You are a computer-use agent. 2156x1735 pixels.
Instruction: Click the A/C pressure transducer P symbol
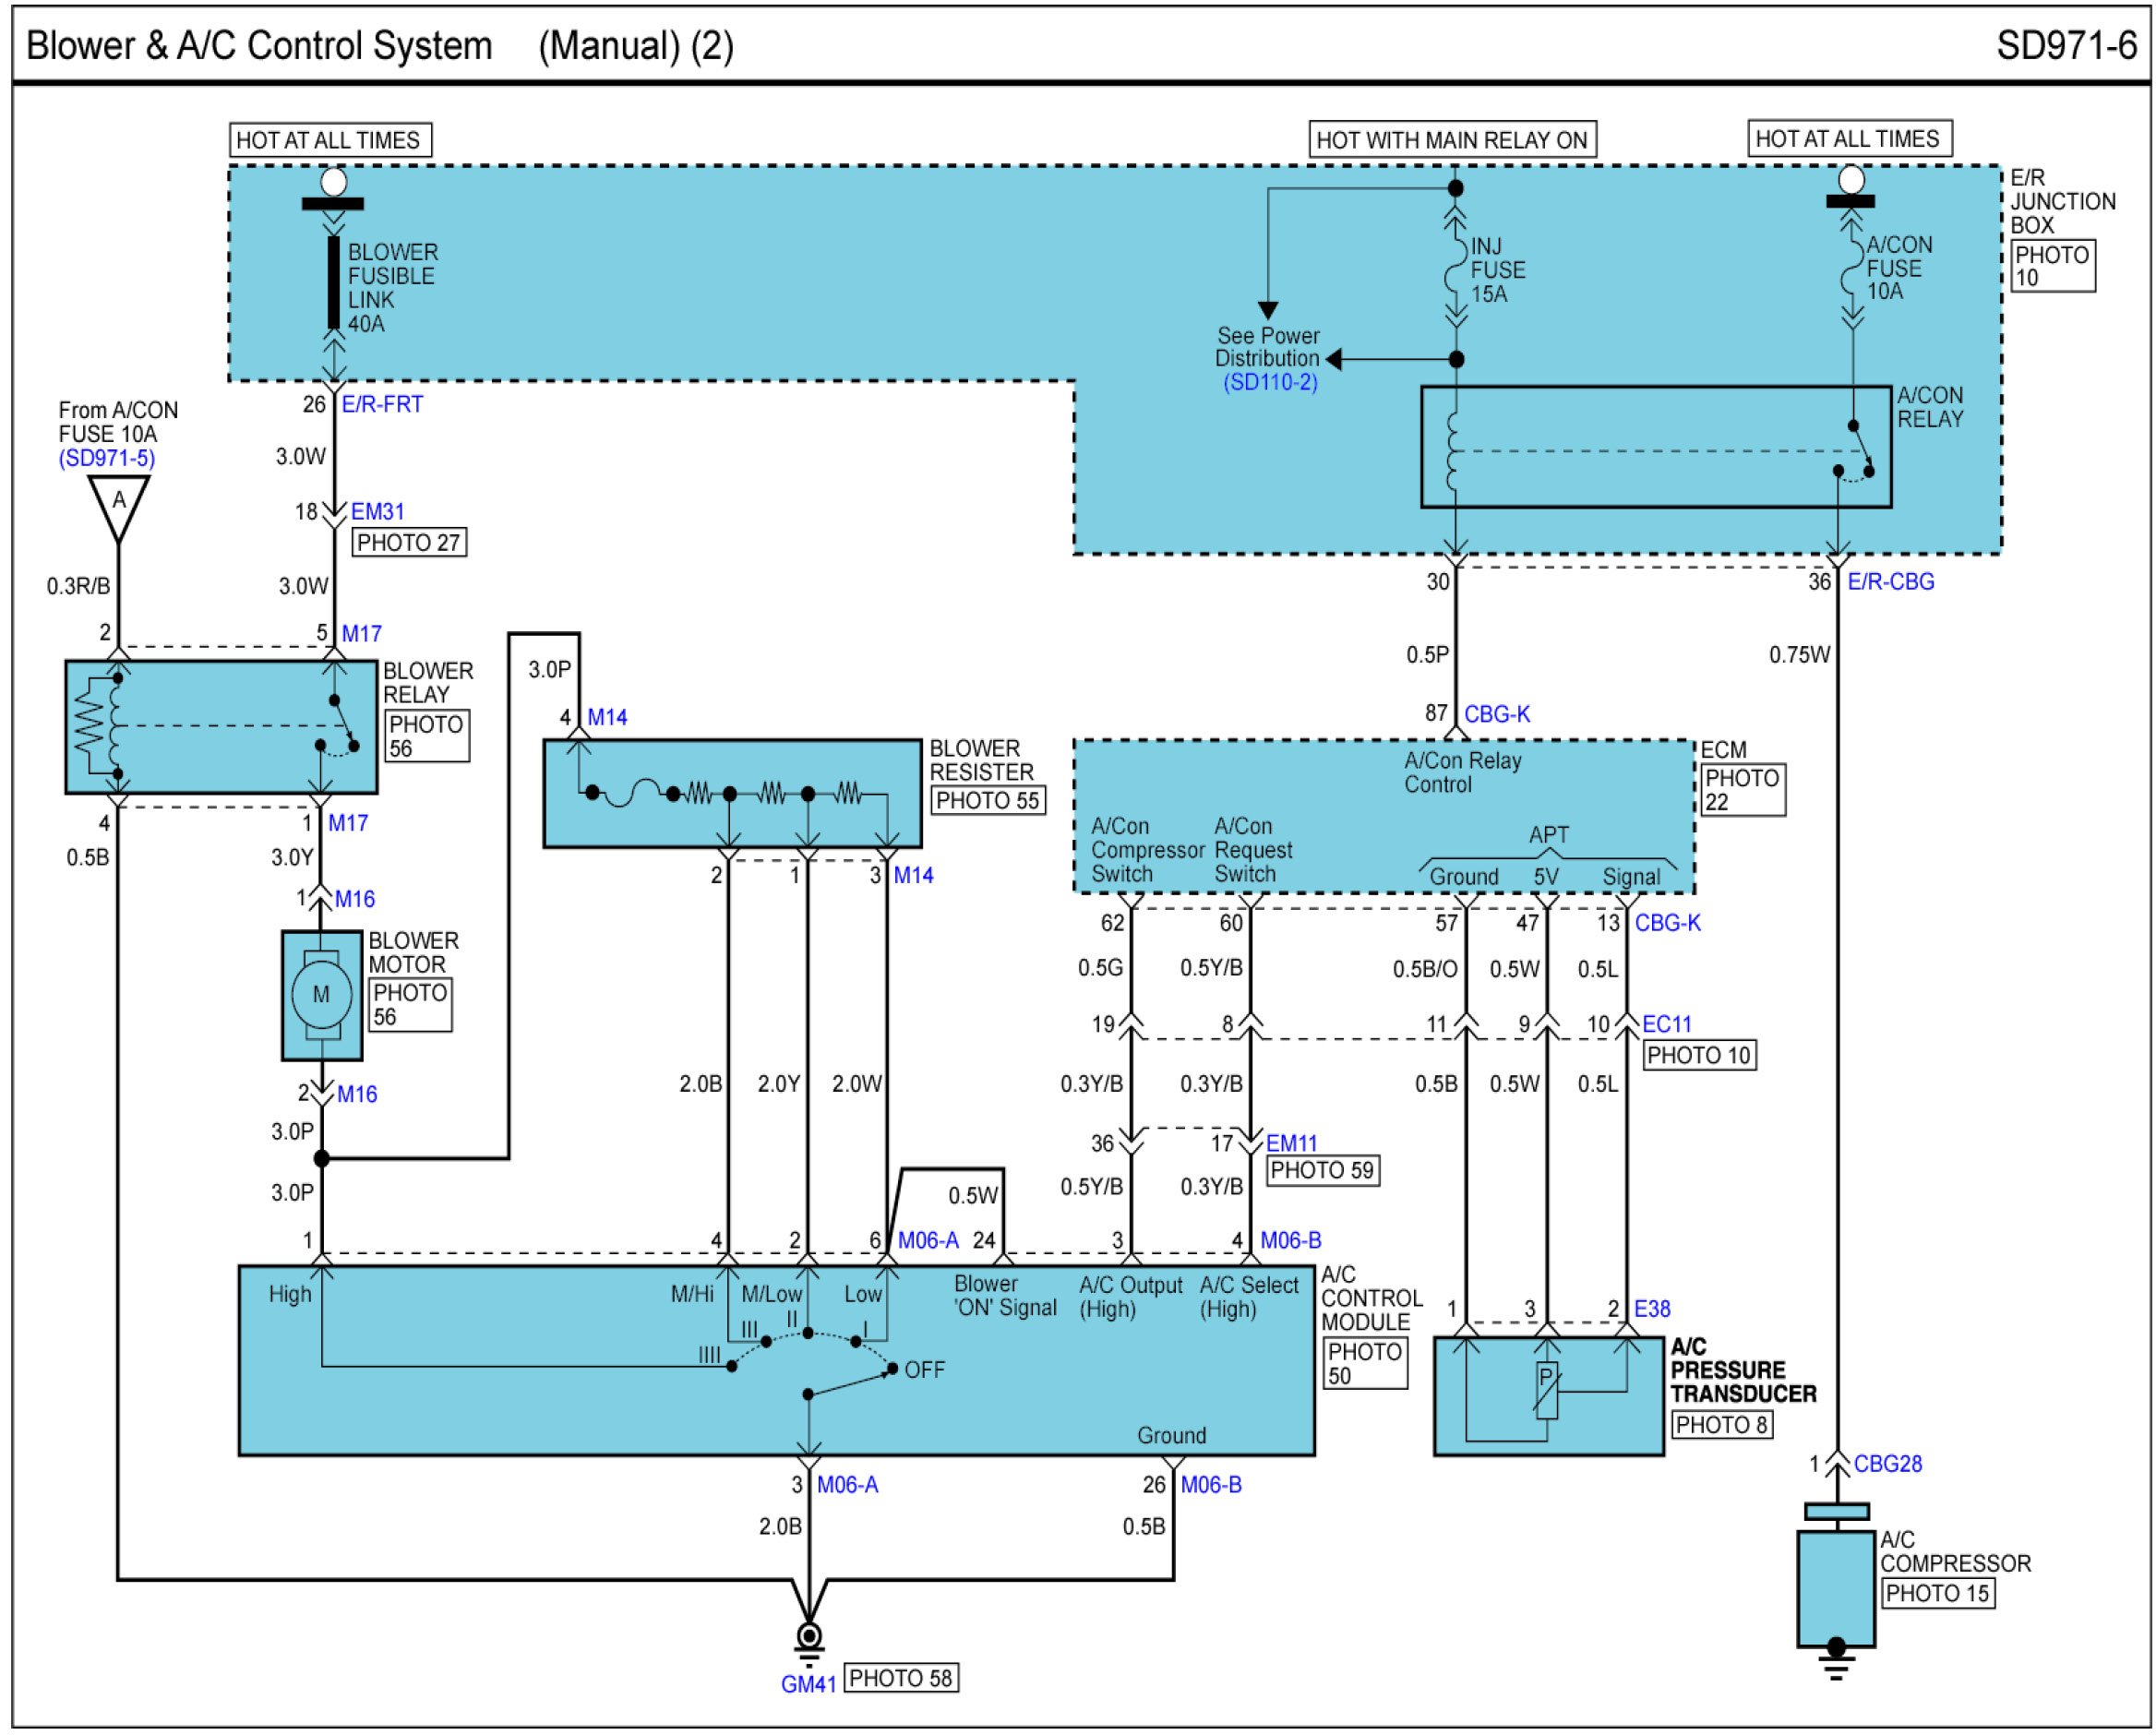pos(1546,1390)
